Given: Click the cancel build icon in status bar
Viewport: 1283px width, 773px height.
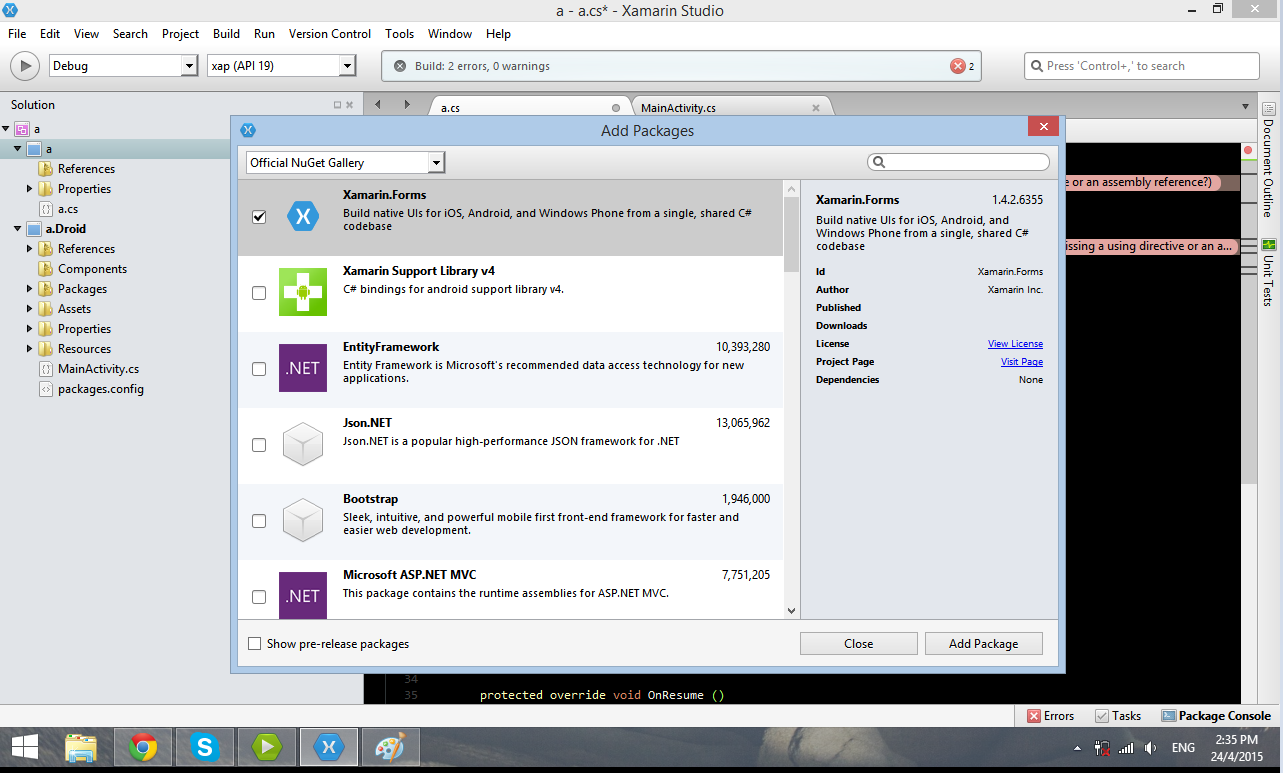Looking at the screenshot, I should point(400,66).
